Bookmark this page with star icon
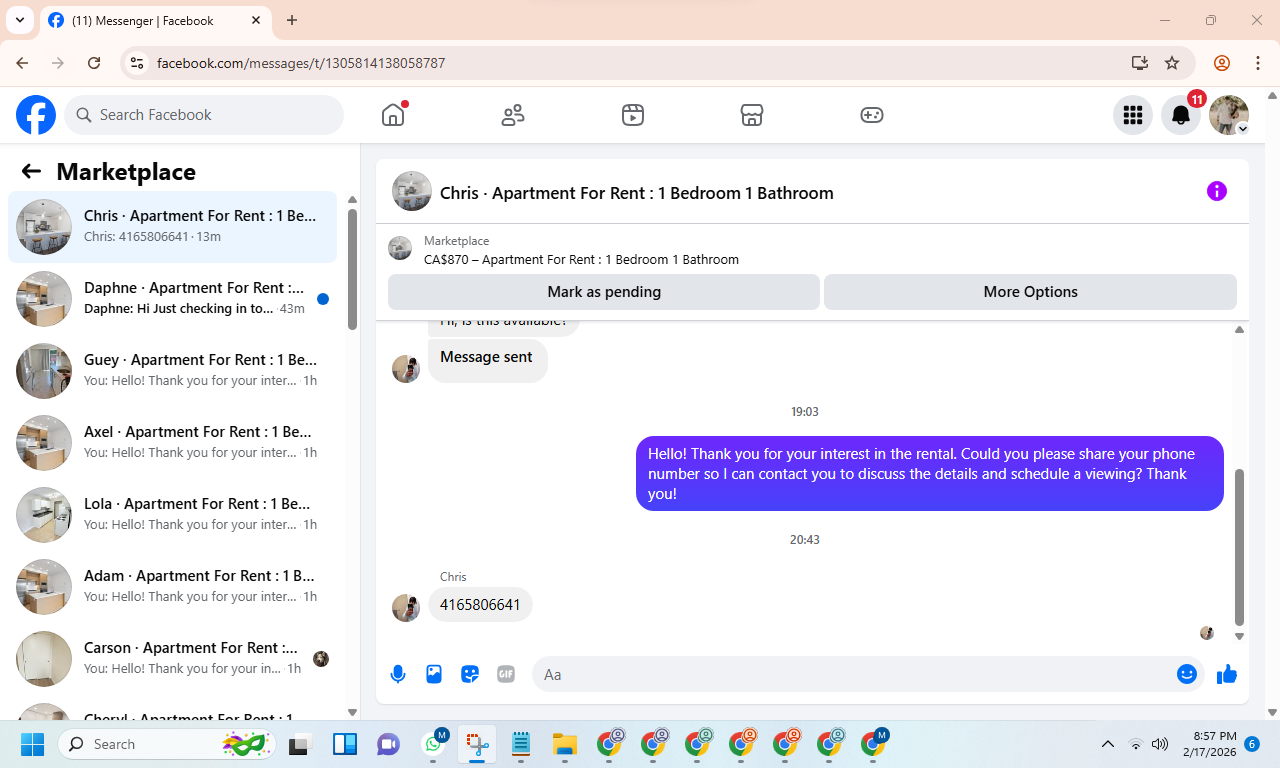 click(x=1172, y=63)
